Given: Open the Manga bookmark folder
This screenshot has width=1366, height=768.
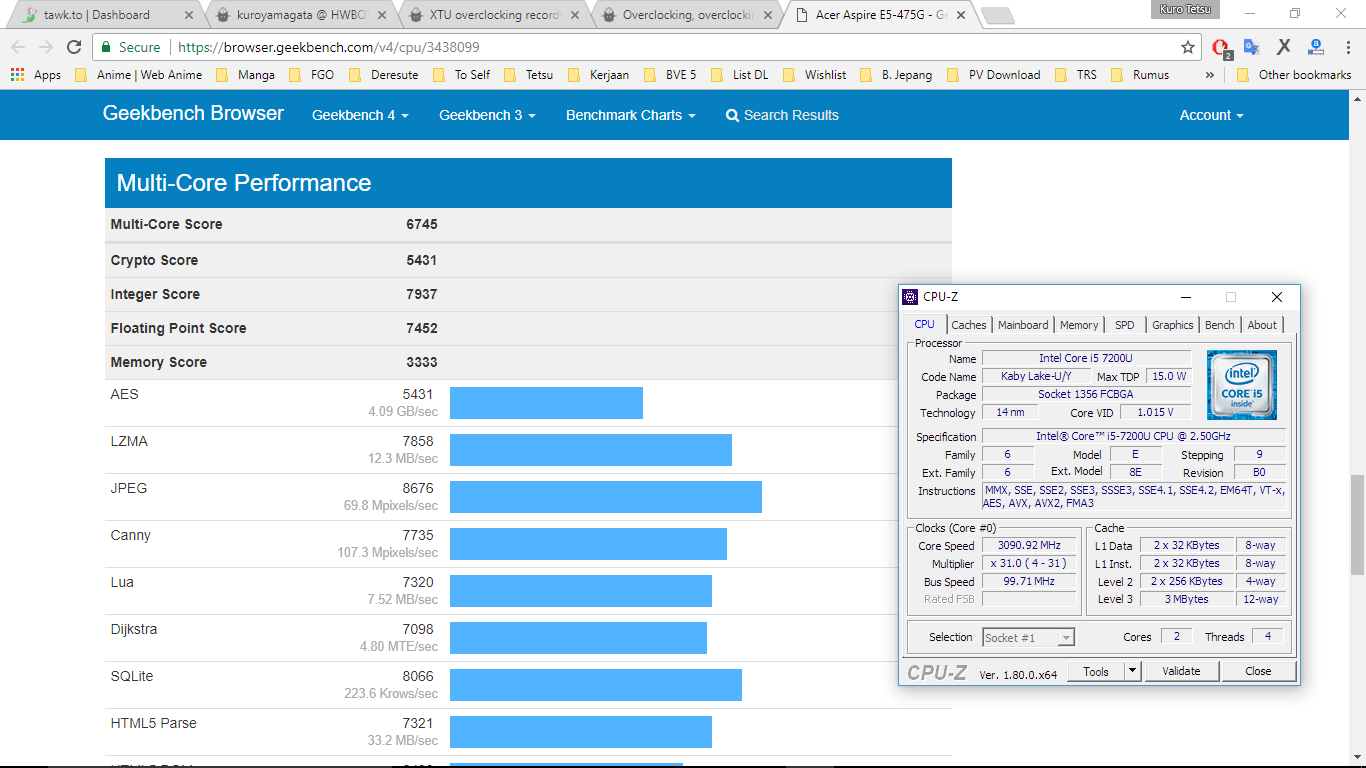Looking at the screenshot, I should [245, 75].
